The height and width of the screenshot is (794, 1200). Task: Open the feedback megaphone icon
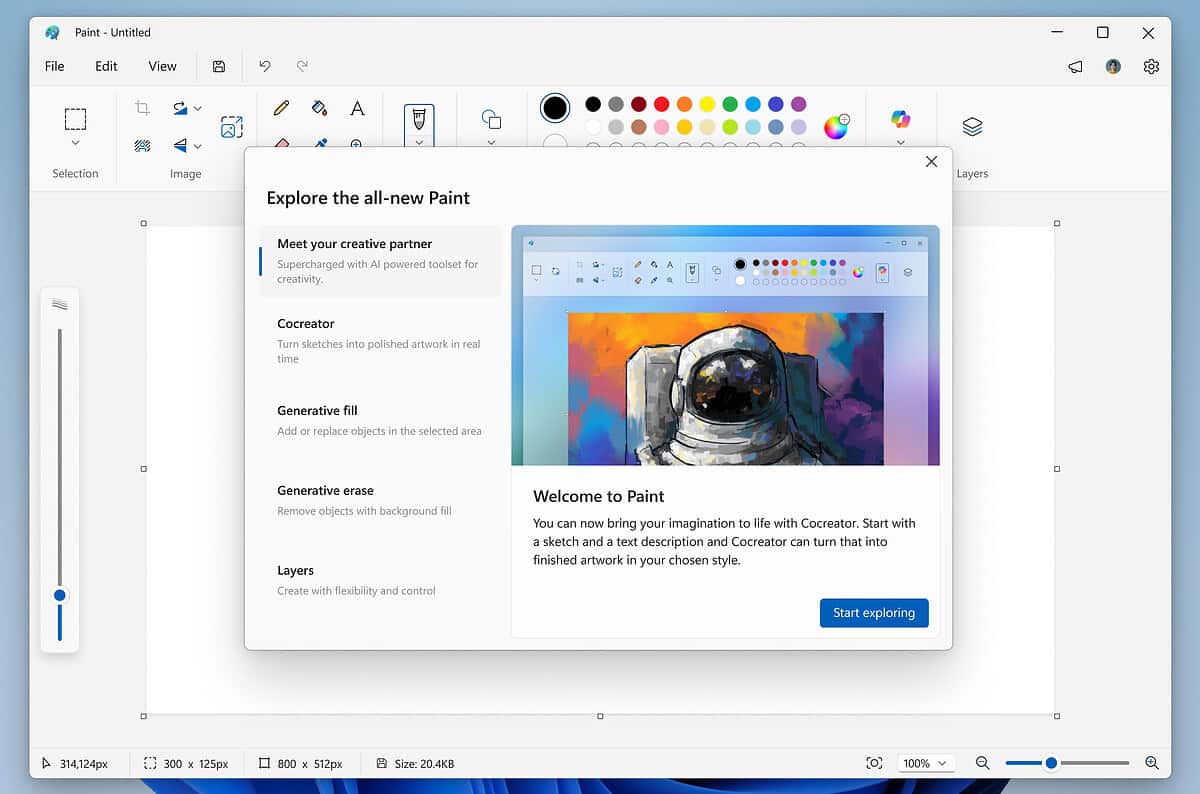1075,67
